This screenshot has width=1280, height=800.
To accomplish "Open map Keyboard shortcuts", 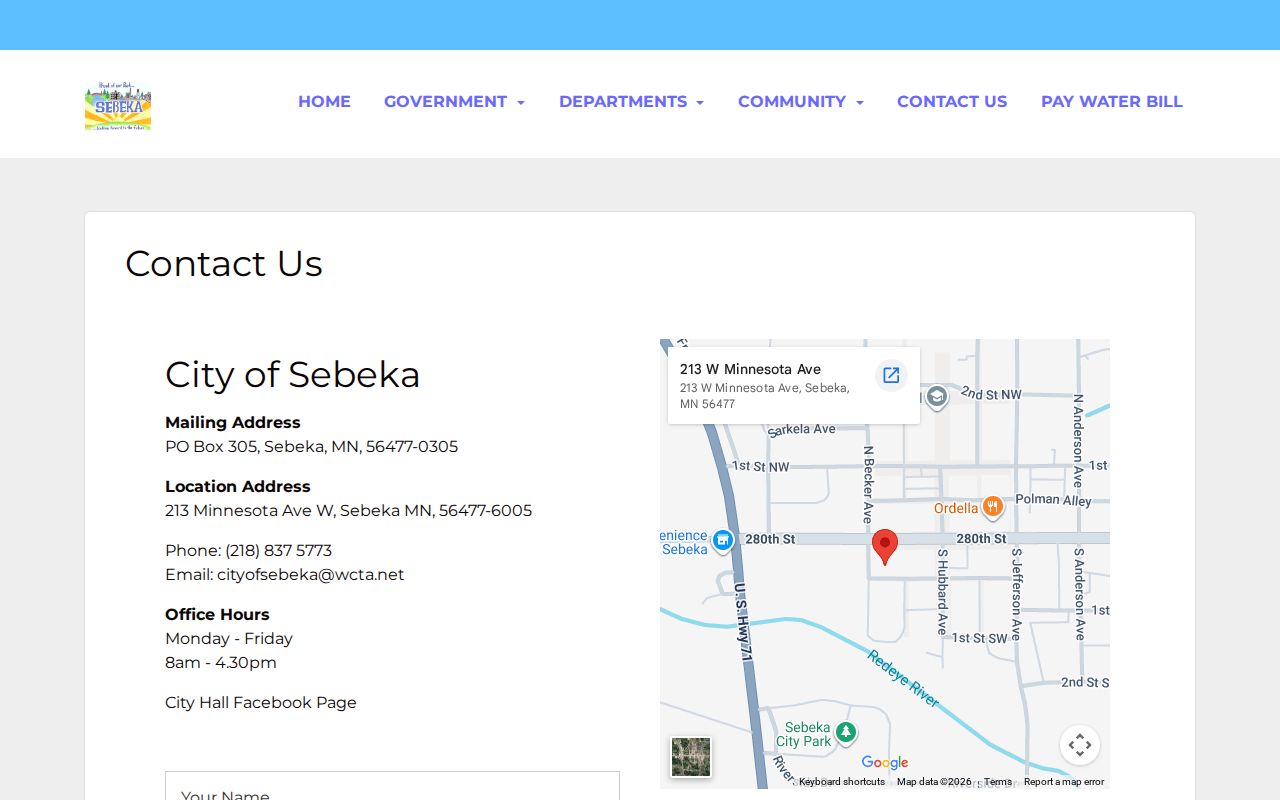I will pos(842,782).
